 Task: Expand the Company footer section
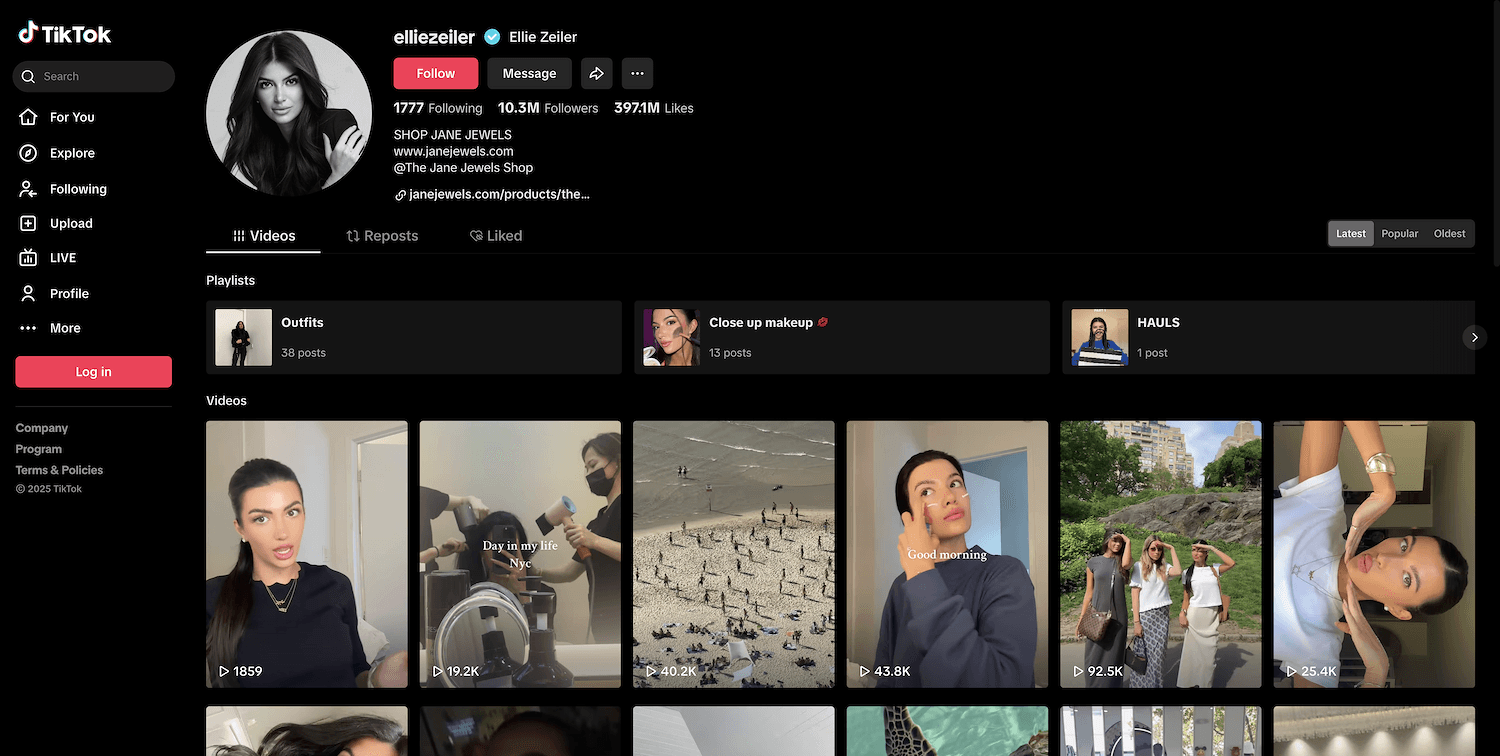pyautogui.click(x=42, y=428)
